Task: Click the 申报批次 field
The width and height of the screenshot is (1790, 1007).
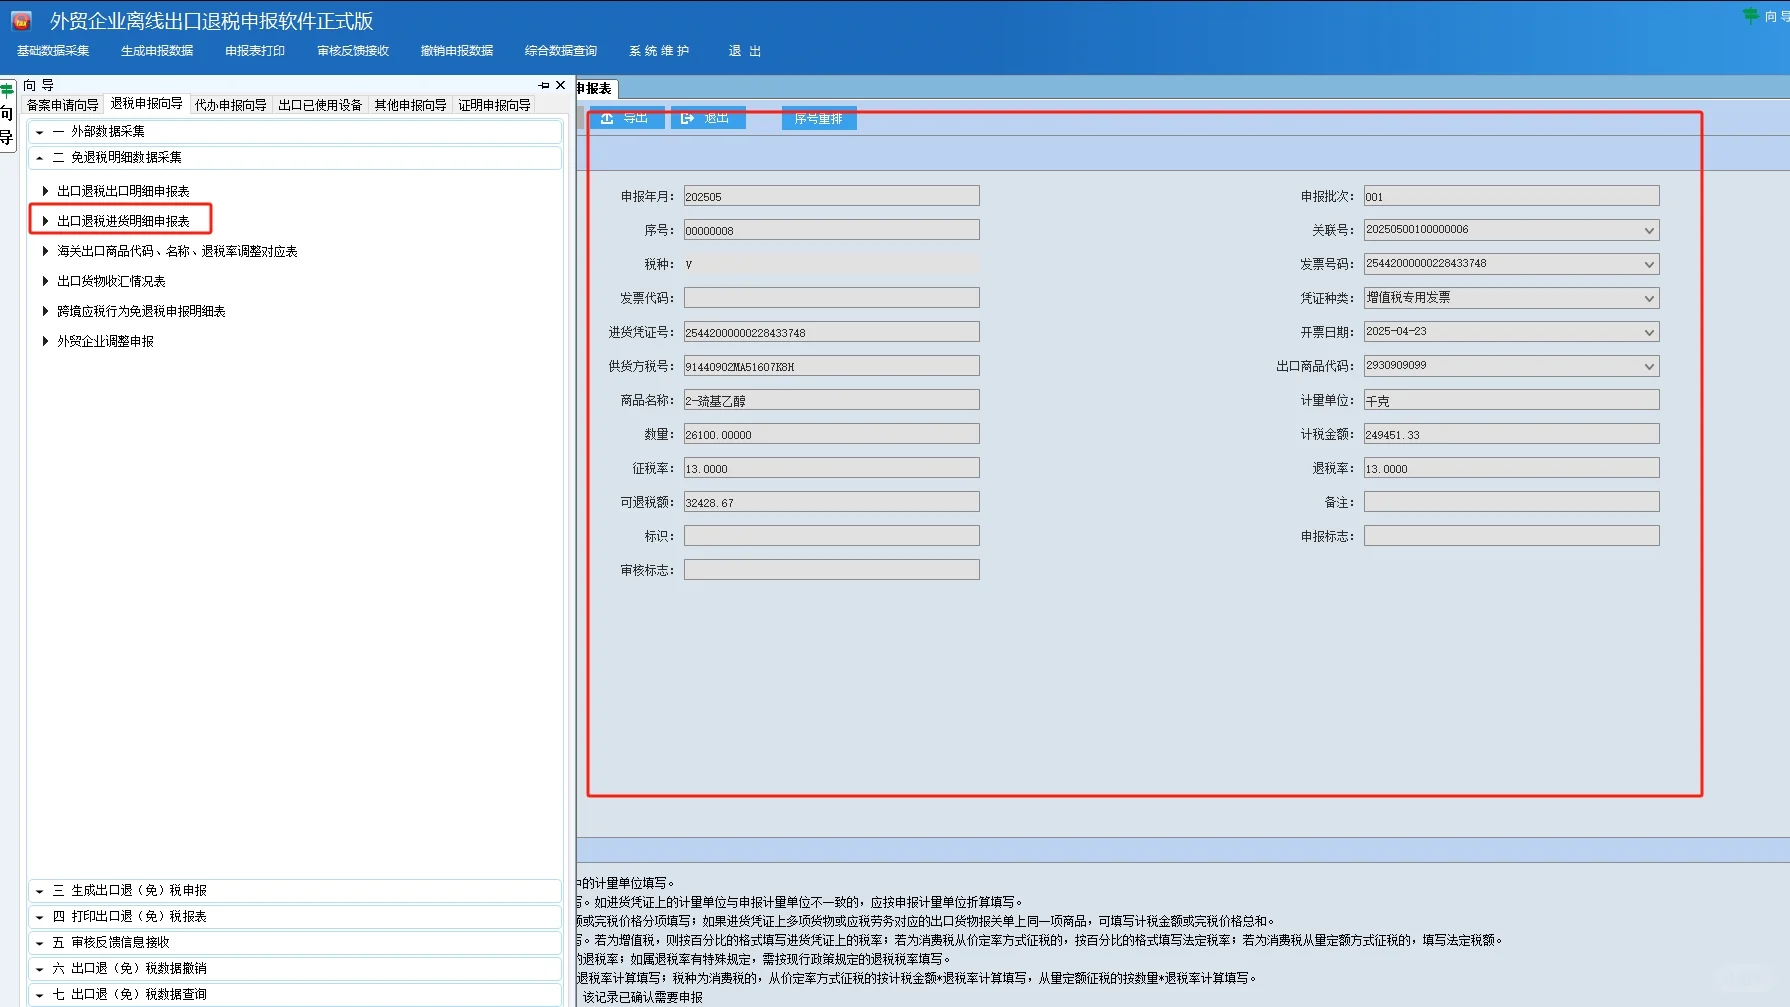Action: click(x=1512, y=196)
